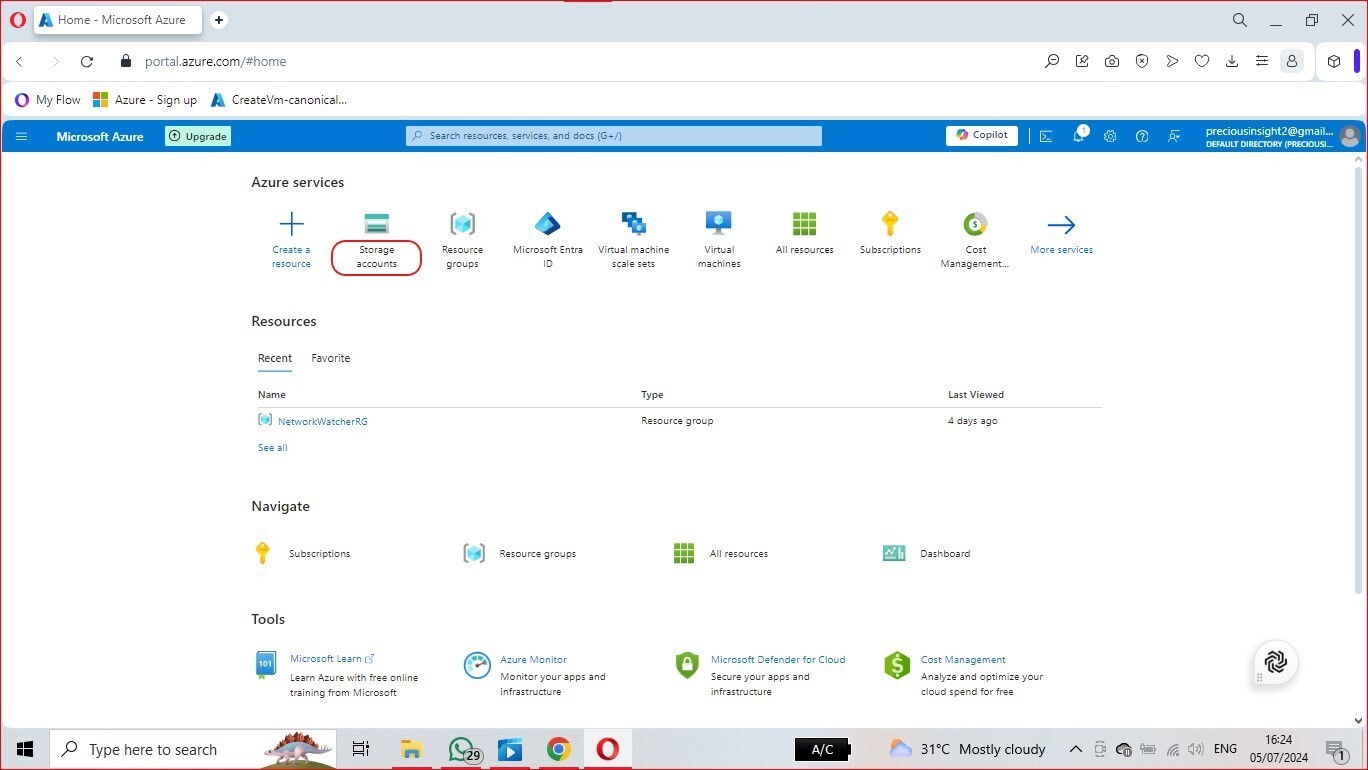This screenshot has width=1368, height=770.
Task: Launch Azure Cloud Shell from header
Action: point(1046,136)
